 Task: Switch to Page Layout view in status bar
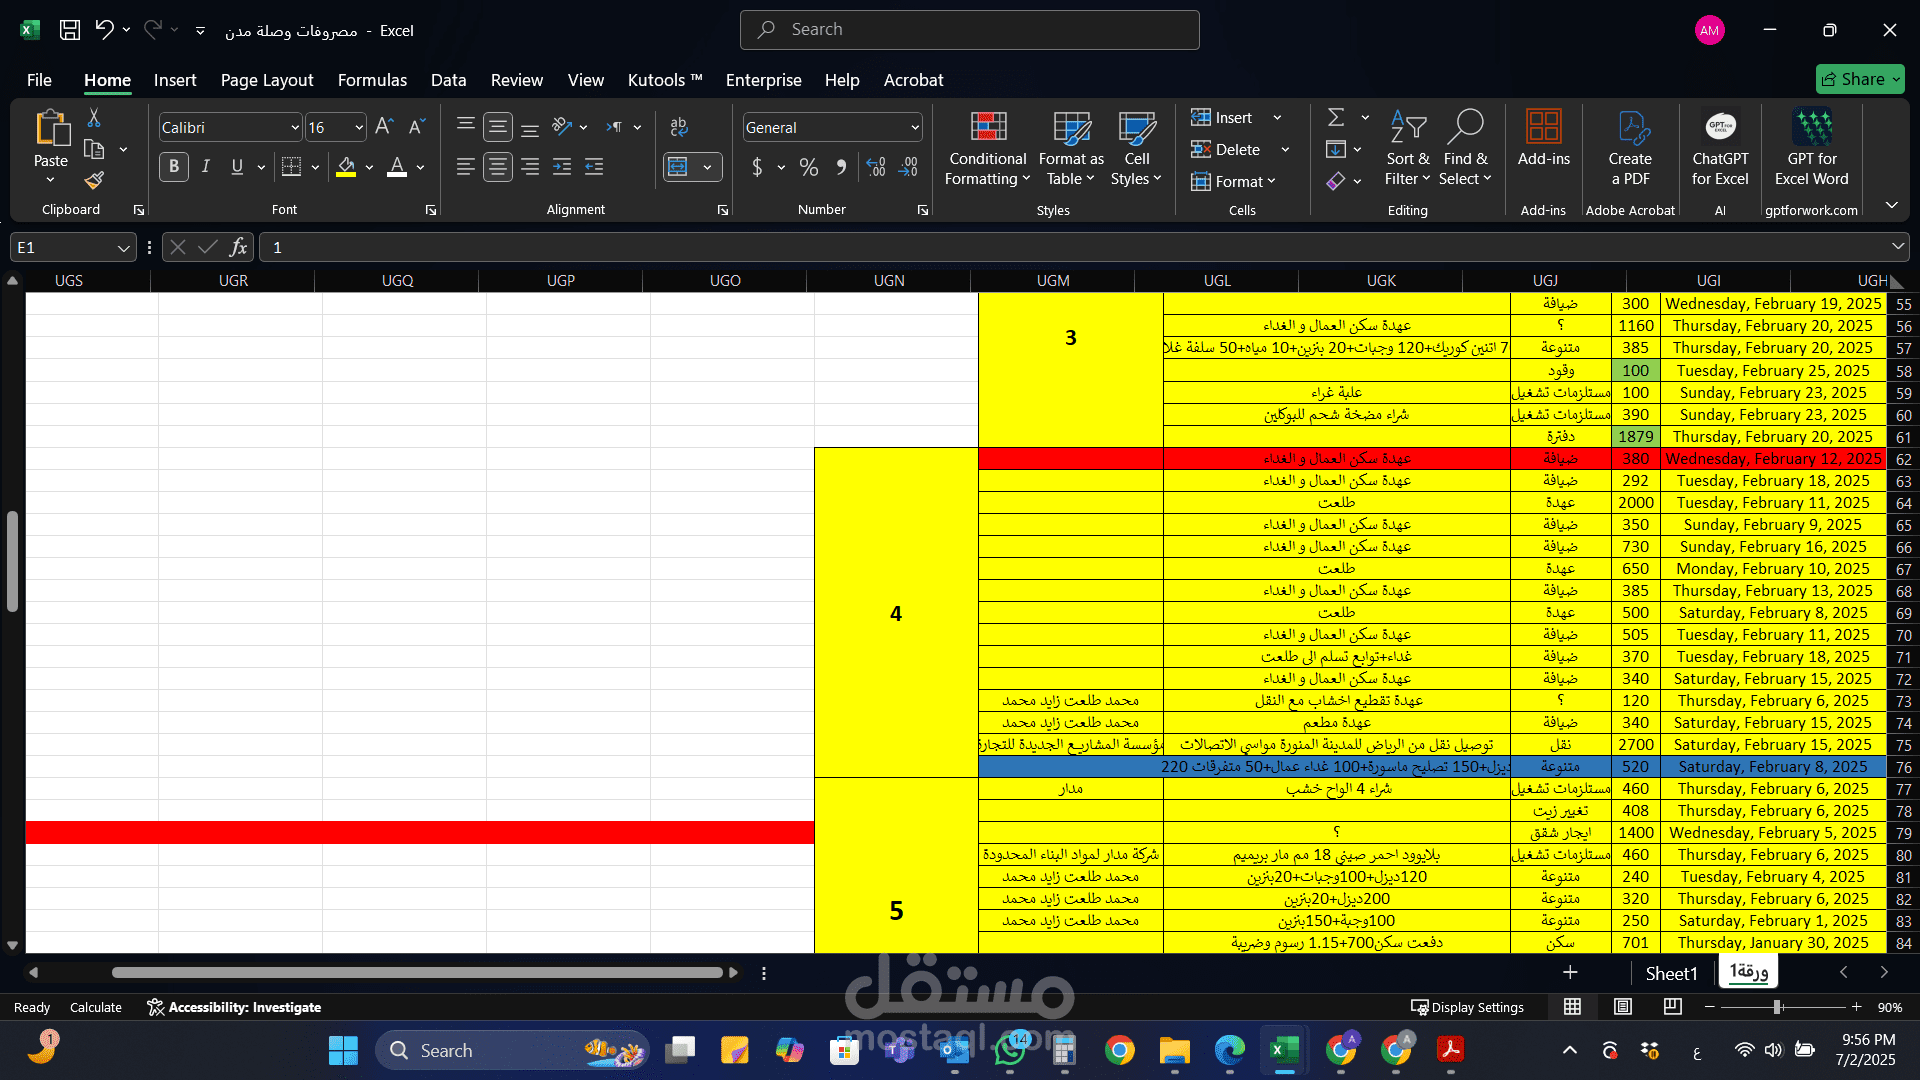coord(1623,1007)
